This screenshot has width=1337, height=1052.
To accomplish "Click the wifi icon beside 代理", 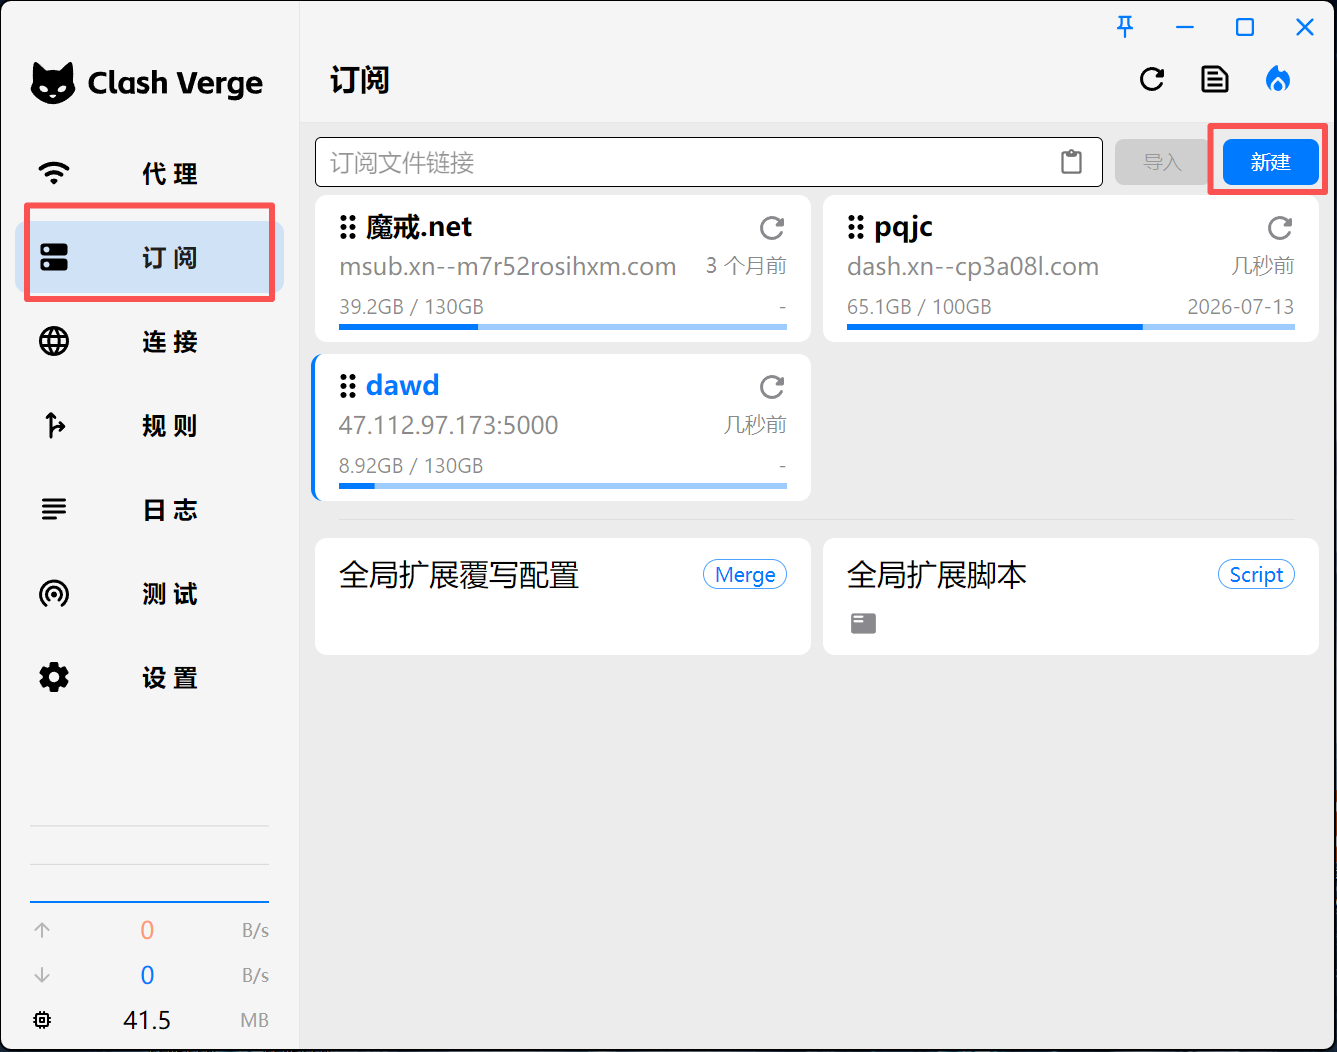I will point(54,173).
